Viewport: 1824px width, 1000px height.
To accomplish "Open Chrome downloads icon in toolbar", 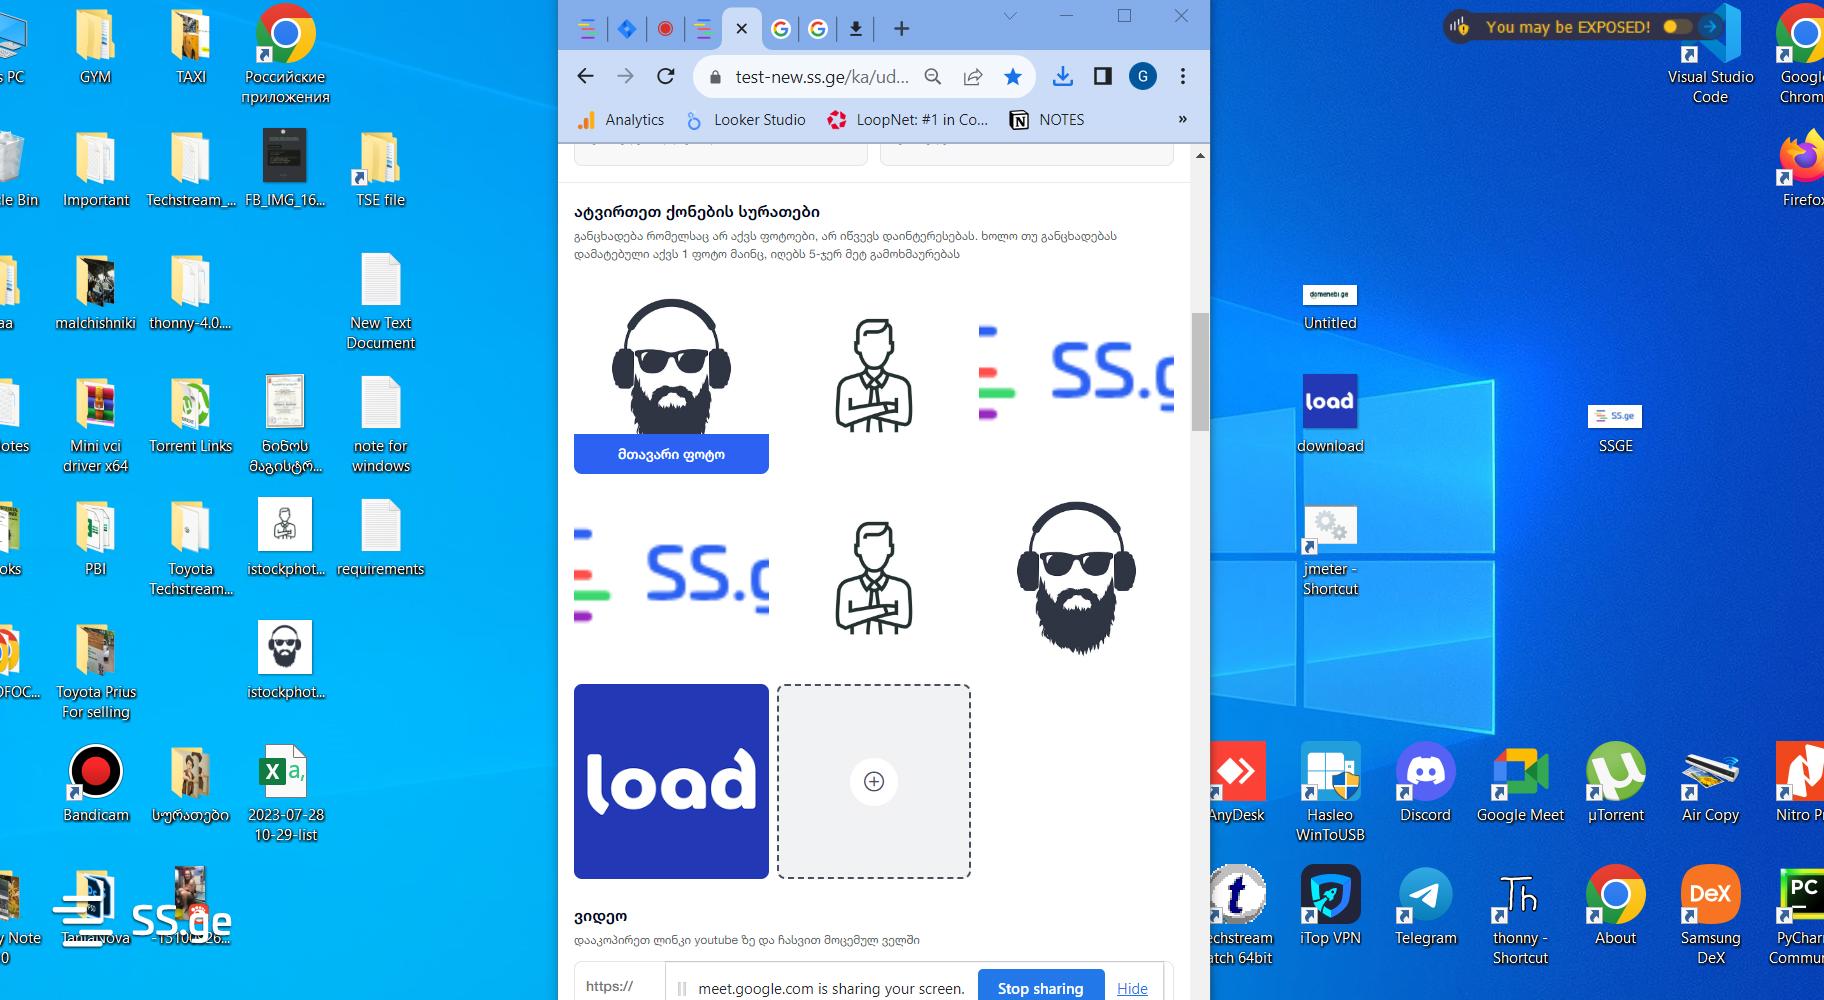I will (1062, 76).
